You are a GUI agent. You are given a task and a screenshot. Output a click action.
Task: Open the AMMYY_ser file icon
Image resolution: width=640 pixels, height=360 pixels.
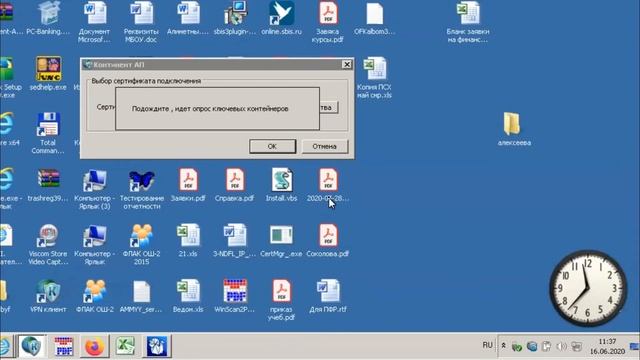pyautogui.click(x=141, y=296)
